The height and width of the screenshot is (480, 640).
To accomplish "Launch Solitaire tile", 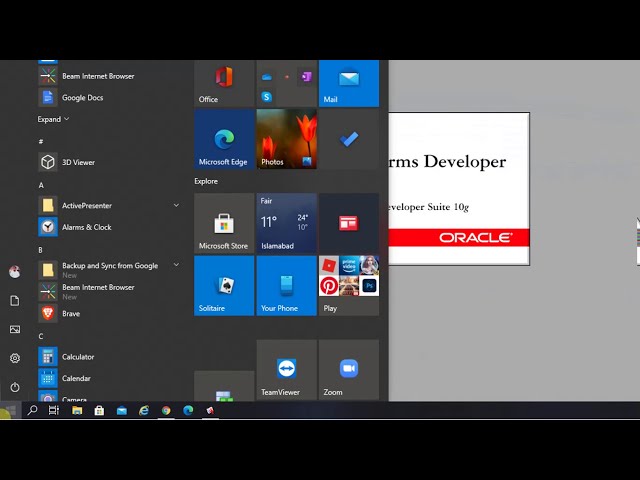I will (x=224, y=286).
